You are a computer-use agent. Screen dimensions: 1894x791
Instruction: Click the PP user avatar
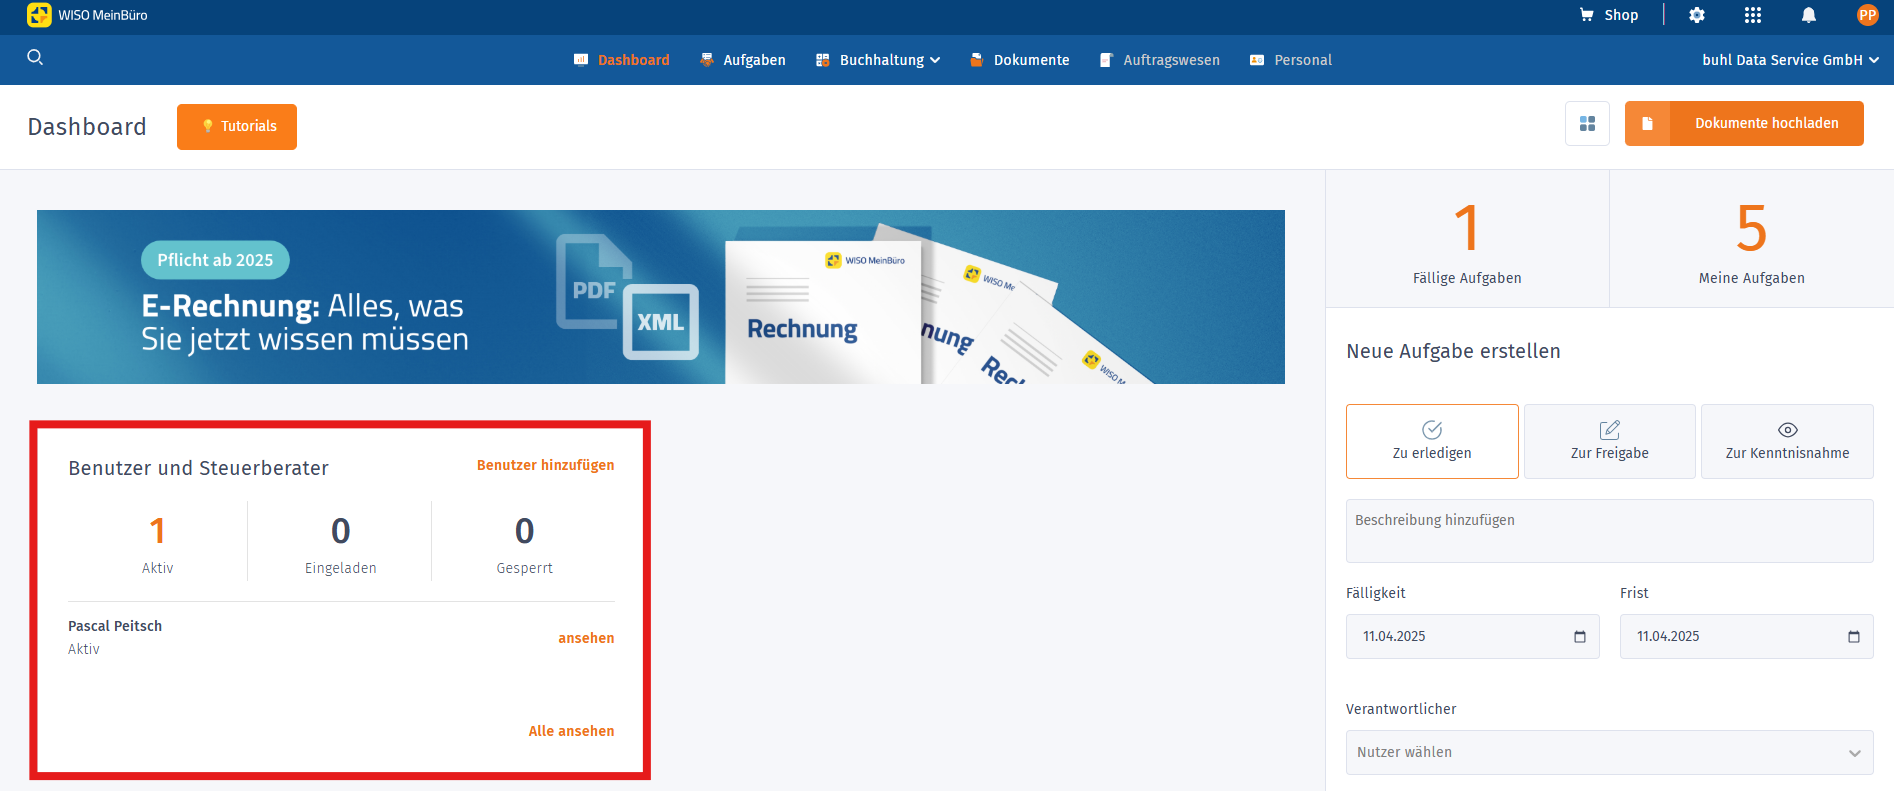tap(1867, 15)
